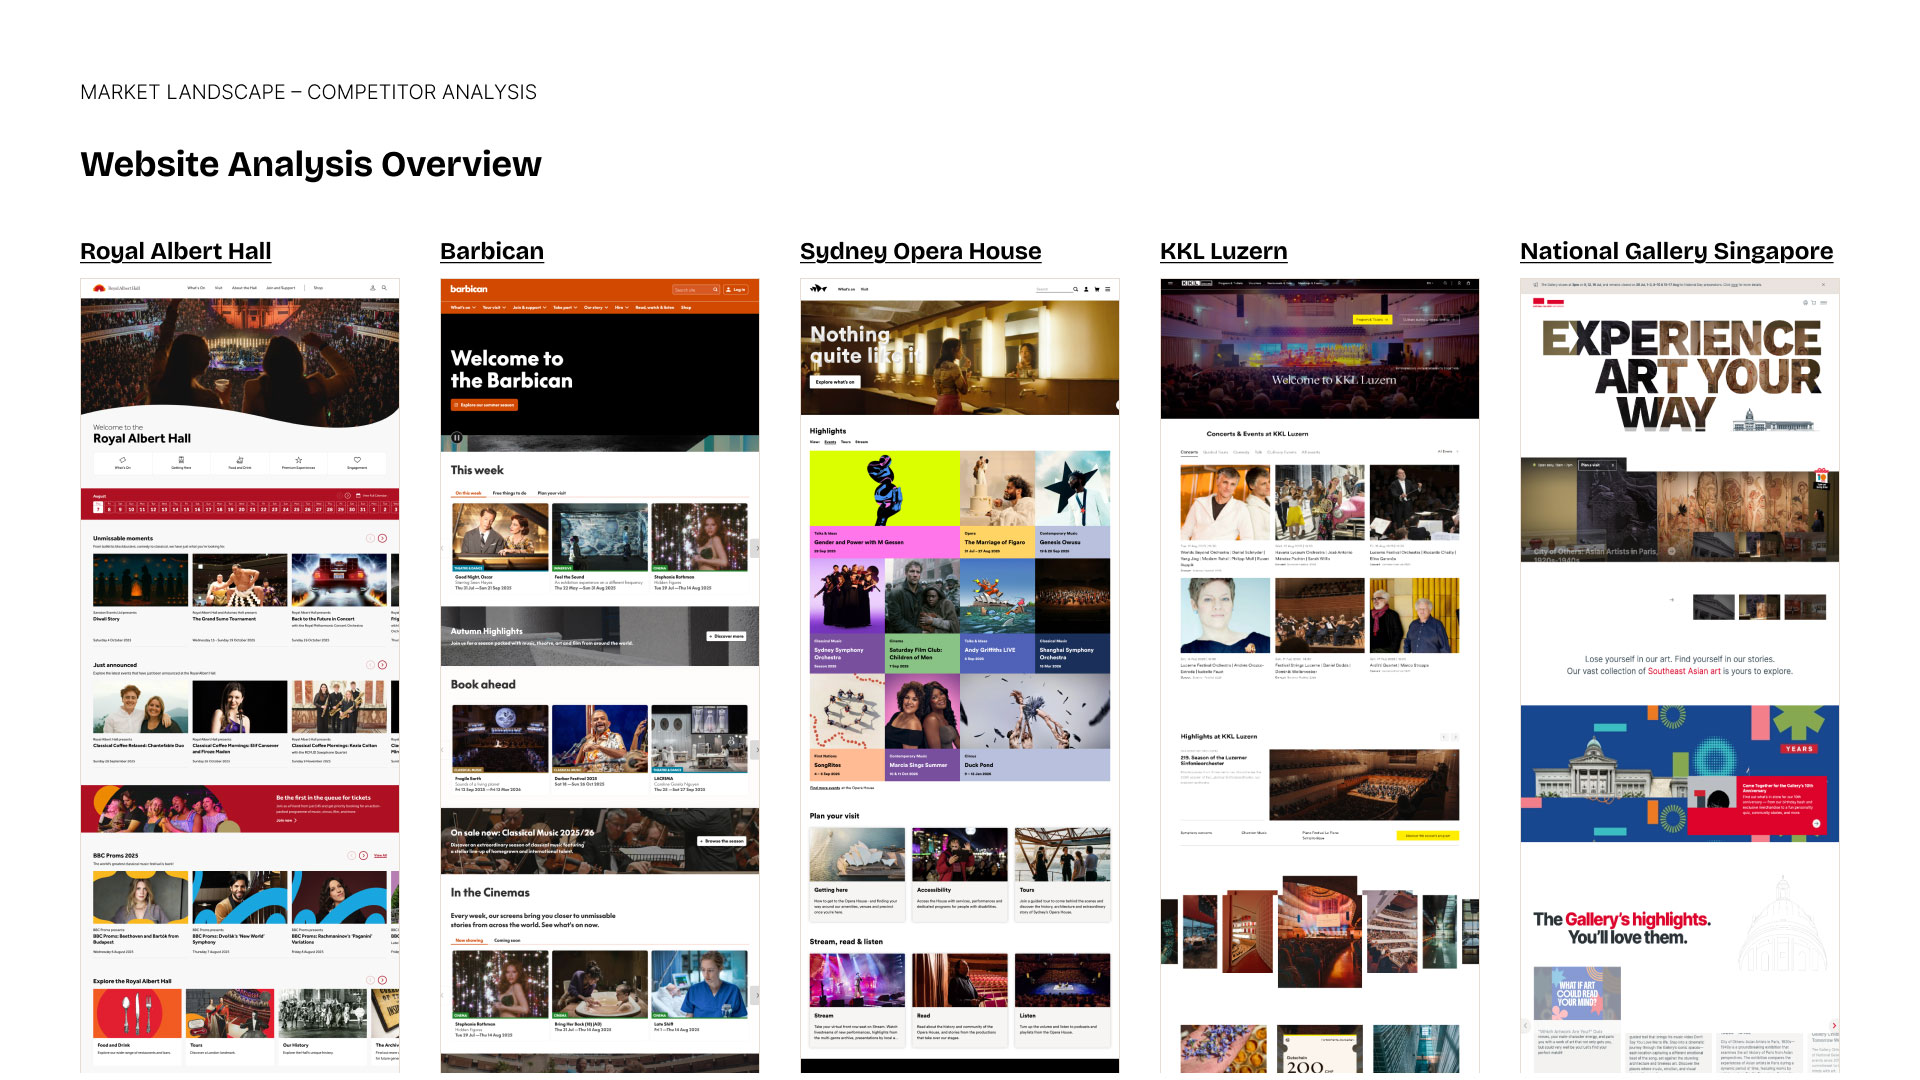1920x1080 pixels.
Task: Click the Sydney Opera House search icon
Action: (x=1075, y=289)
